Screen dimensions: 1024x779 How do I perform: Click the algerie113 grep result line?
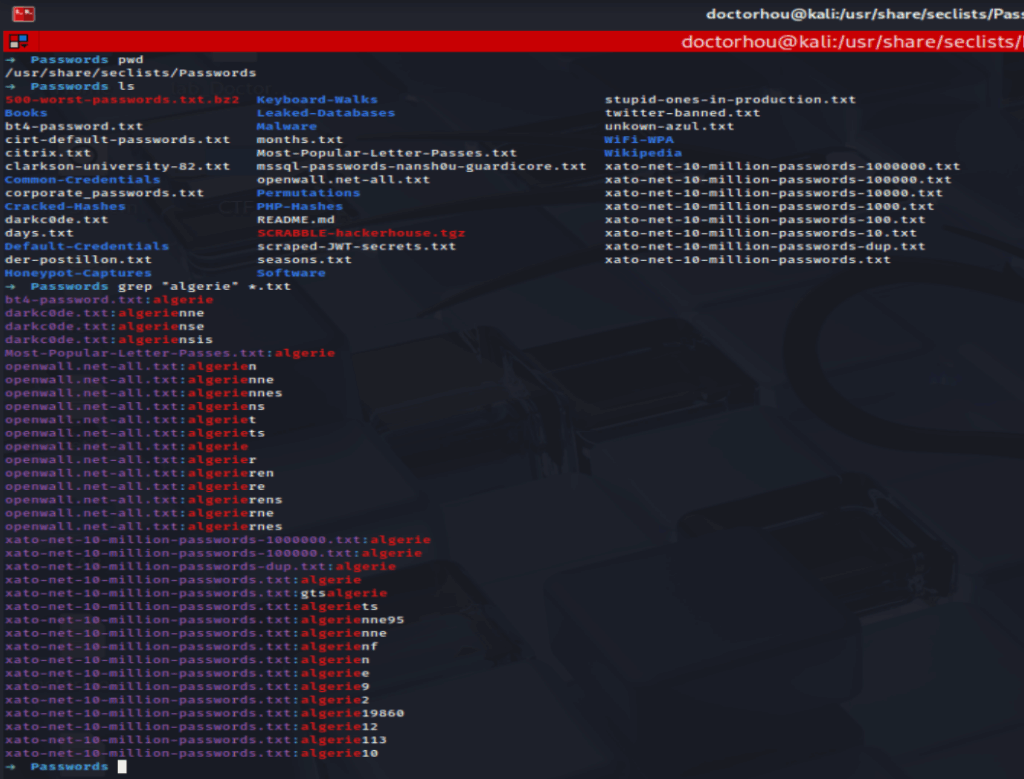[x=196, y=740]
